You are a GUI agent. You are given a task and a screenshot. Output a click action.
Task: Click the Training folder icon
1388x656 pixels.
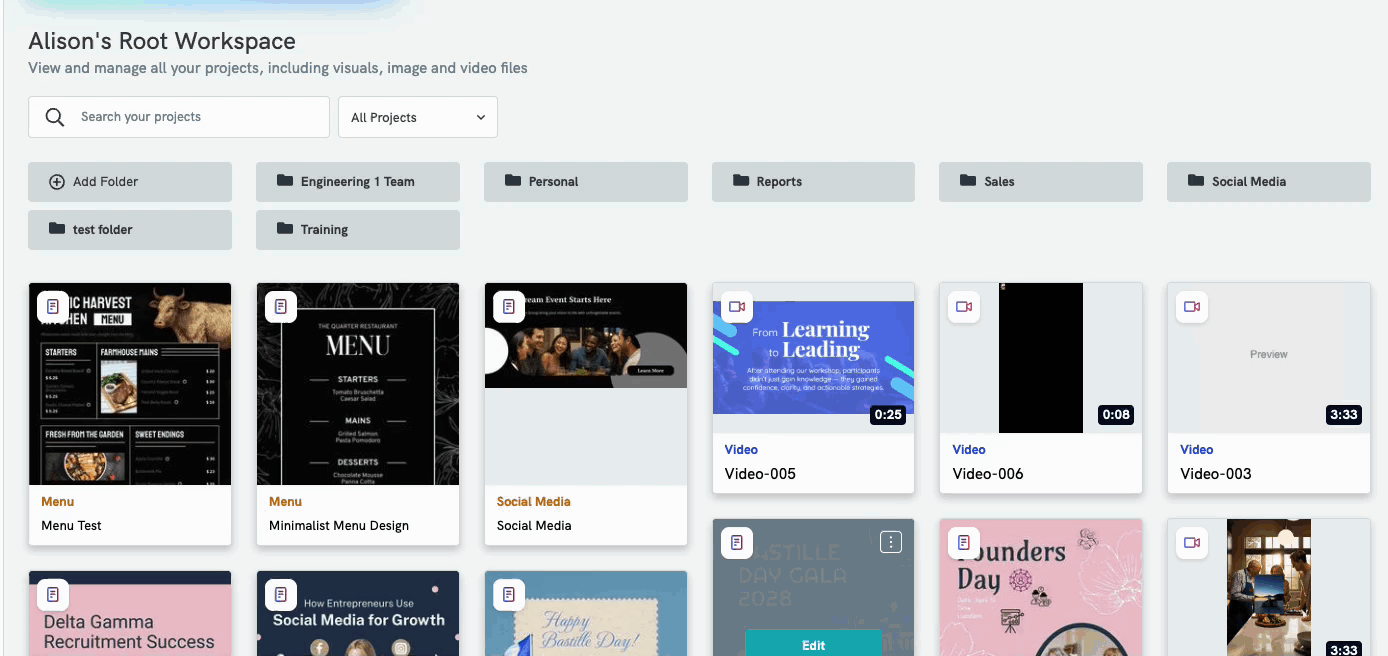(x=285, y=229)
